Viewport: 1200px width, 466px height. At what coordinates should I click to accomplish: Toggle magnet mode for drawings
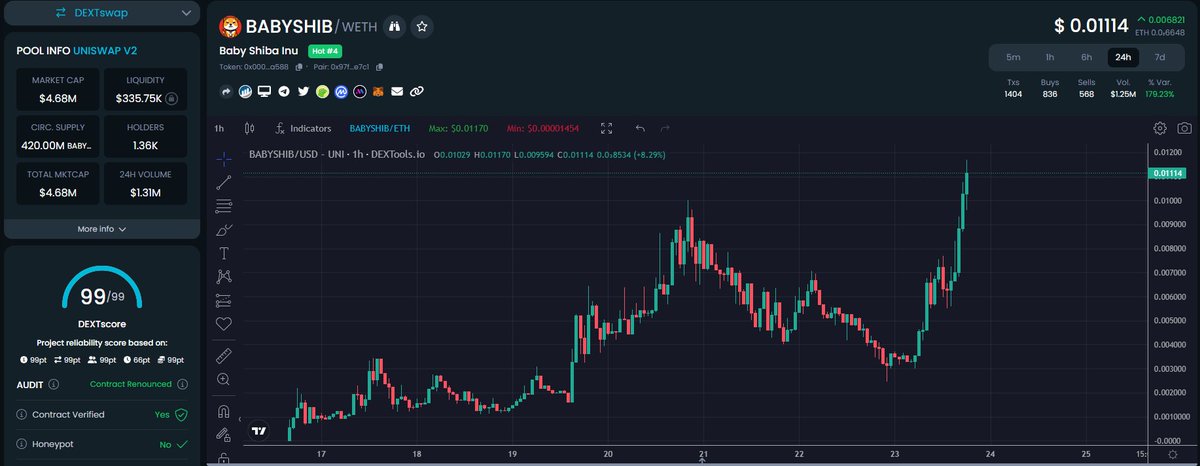click(224, 412)
